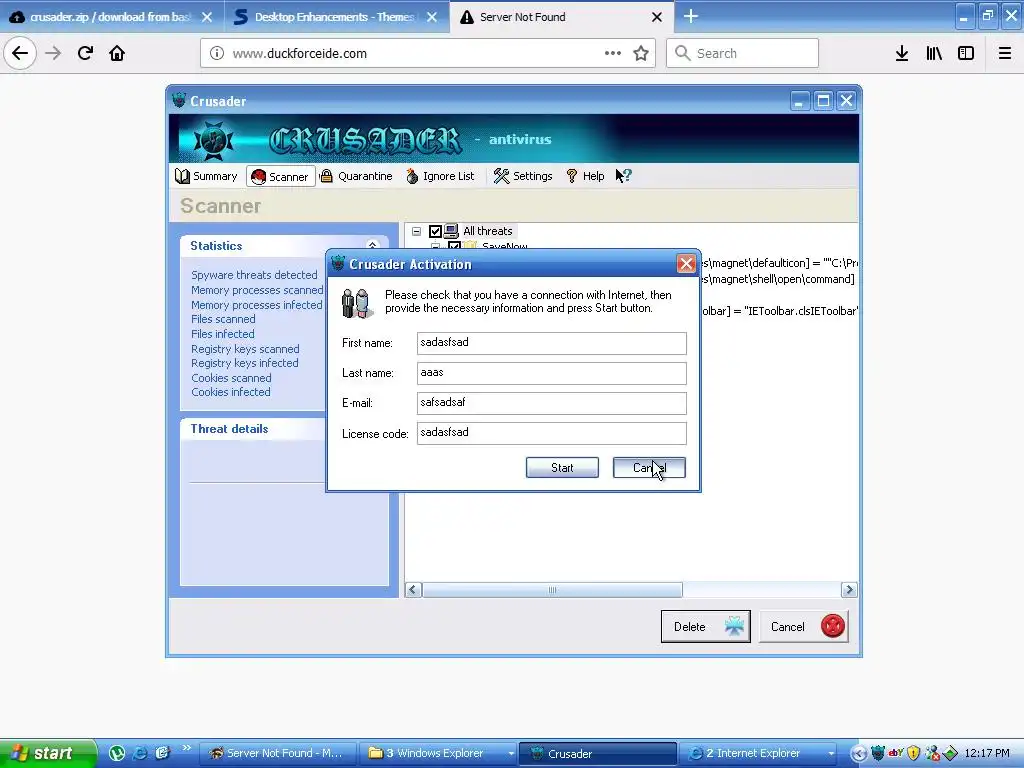This screenshot has width=1024, height=768.
Task: Open the page actions three-dot menu
Action: point(613,54)
